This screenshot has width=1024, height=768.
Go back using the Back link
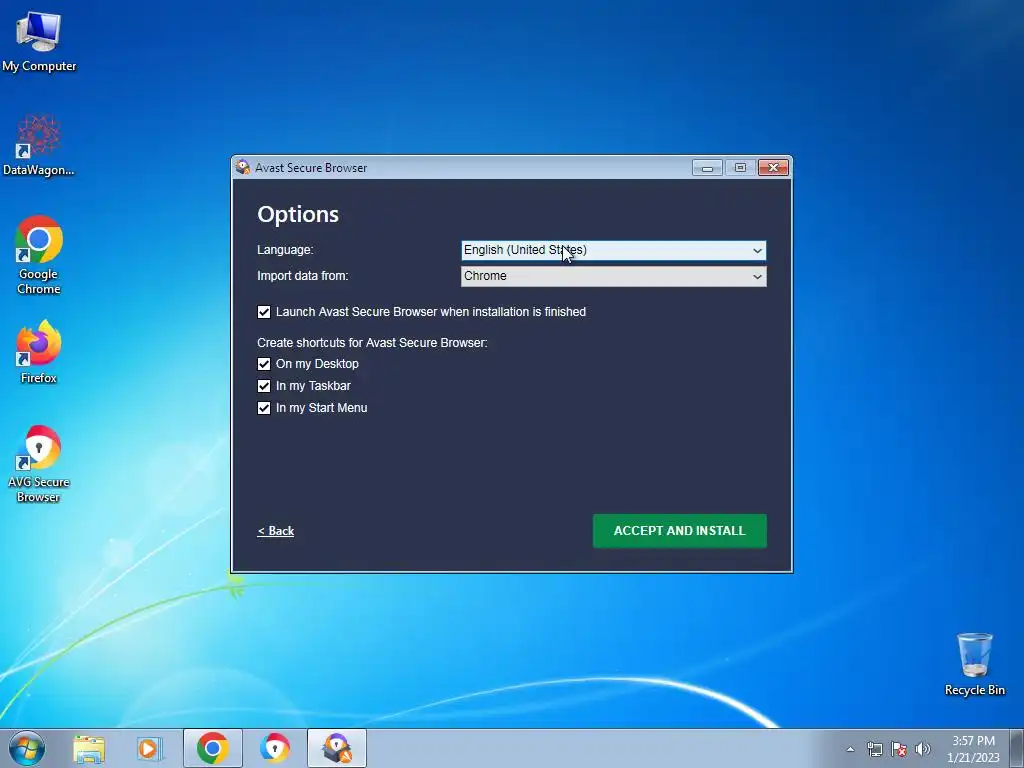click(x=276, y=531)
